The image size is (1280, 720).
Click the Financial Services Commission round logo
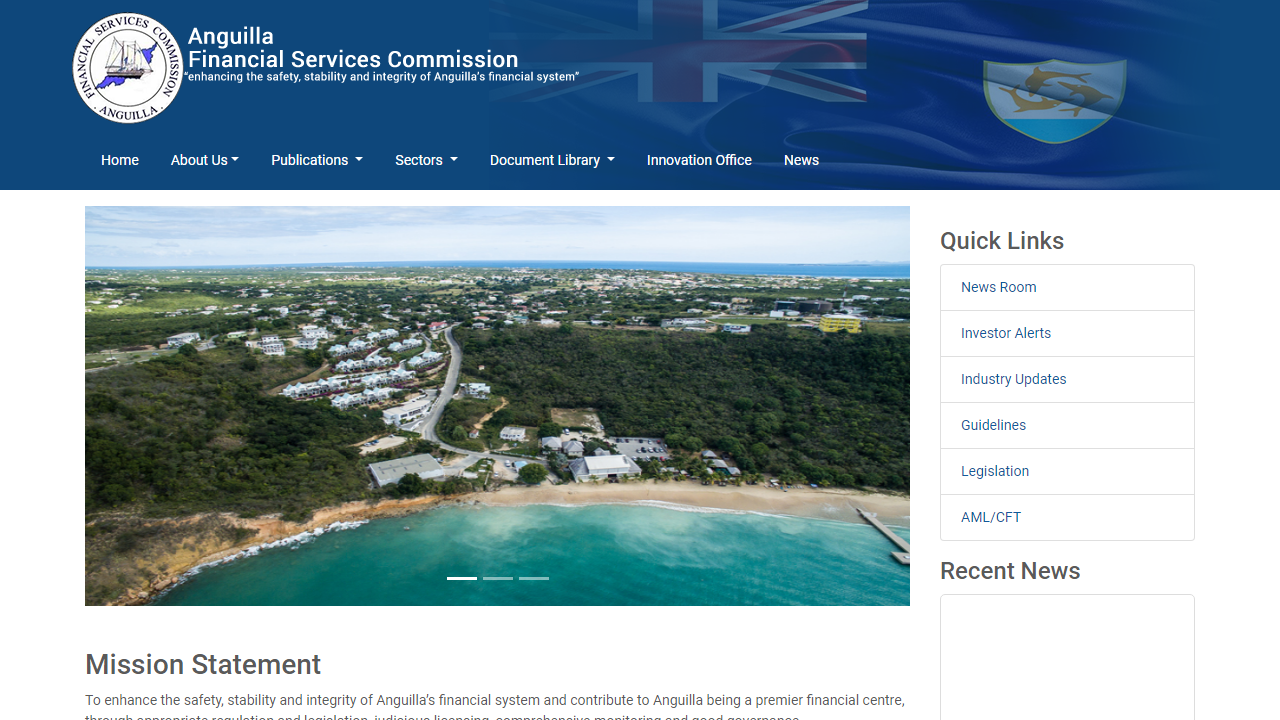128,68
